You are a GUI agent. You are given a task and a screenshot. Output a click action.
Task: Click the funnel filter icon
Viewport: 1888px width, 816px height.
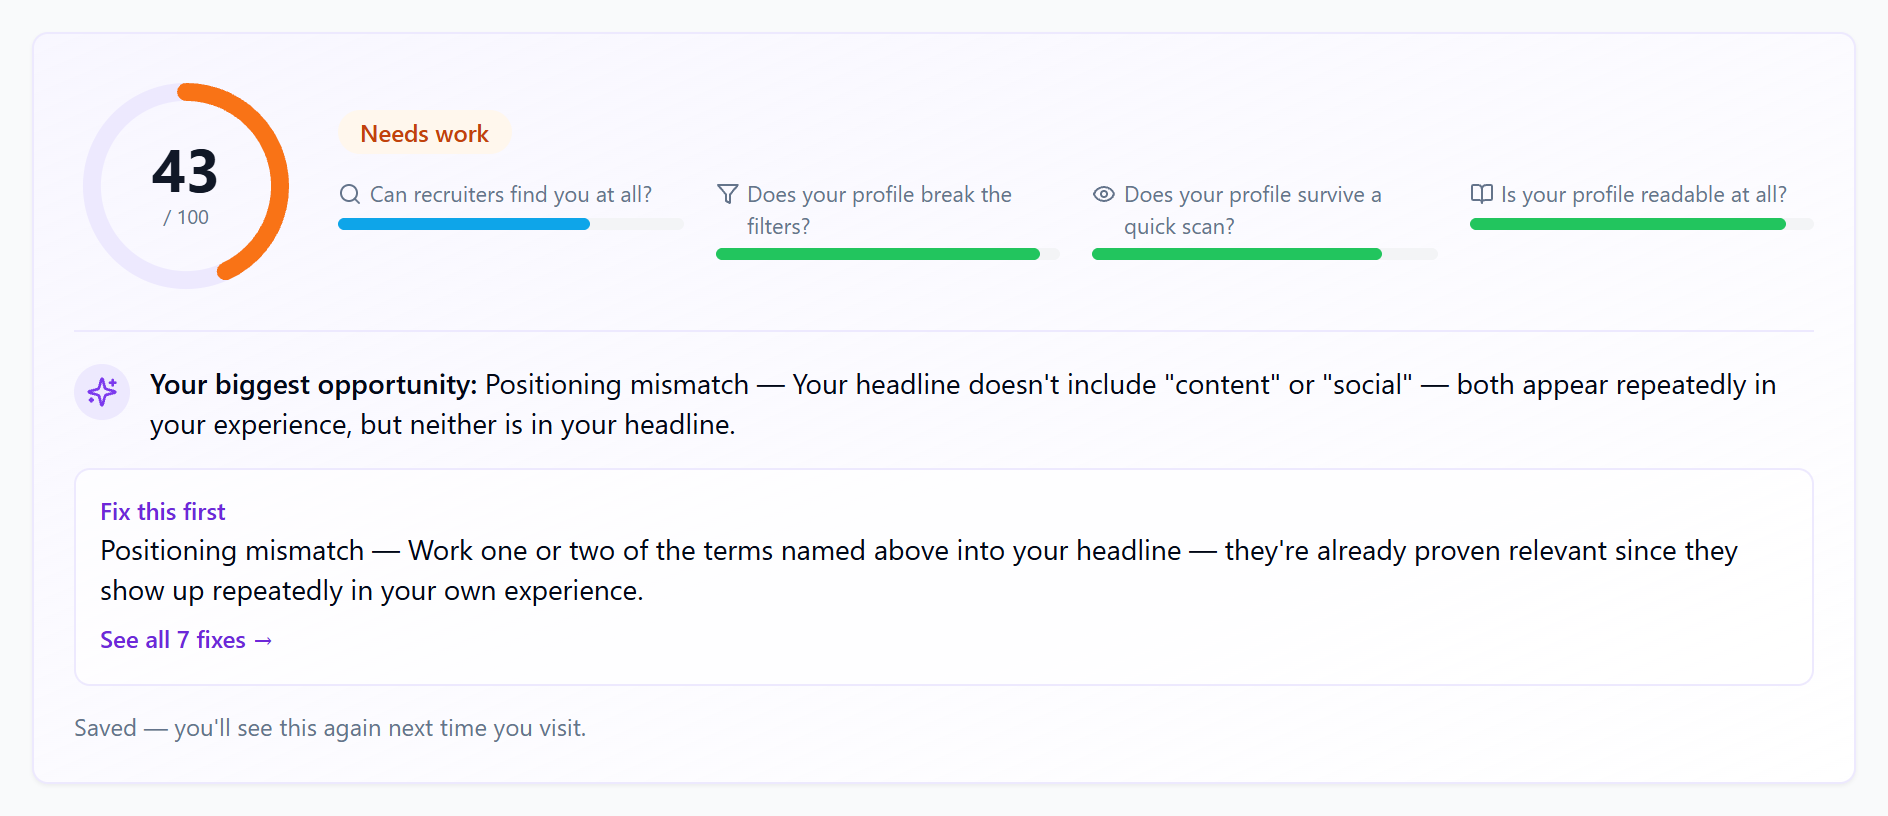pyautogui.click(x=728, y=194)
